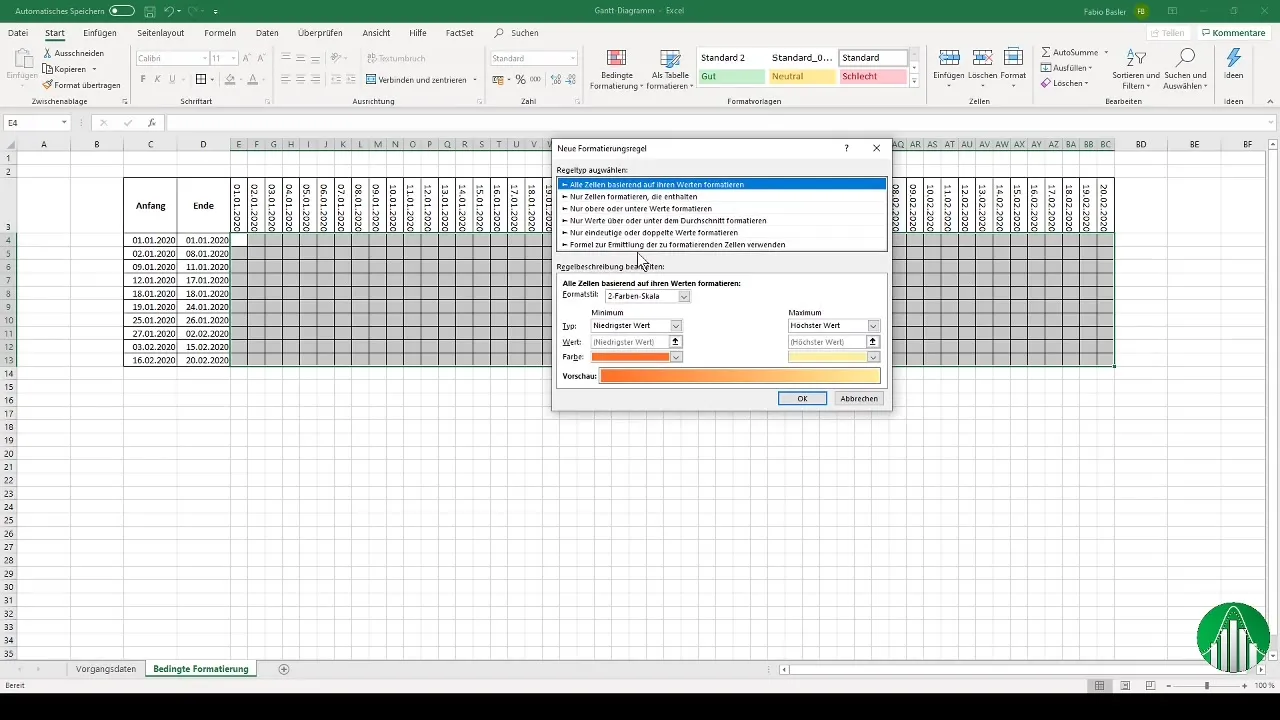Increase font size with larger A icon
The image size is (1280, 720).
tap(247, 58)
